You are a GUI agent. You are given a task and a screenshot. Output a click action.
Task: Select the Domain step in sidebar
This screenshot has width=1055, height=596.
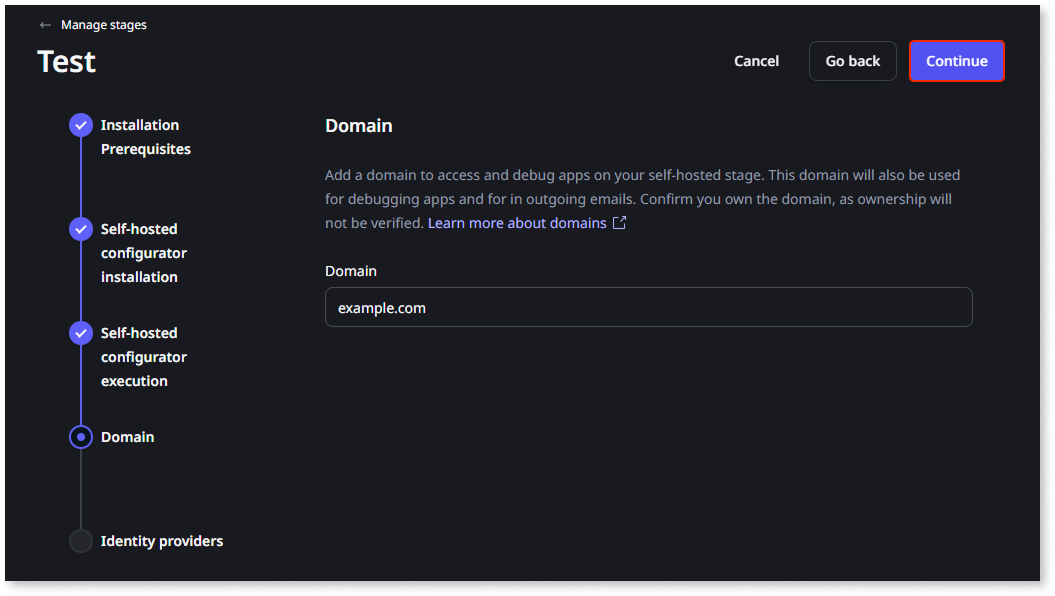(x=128, y=437)
